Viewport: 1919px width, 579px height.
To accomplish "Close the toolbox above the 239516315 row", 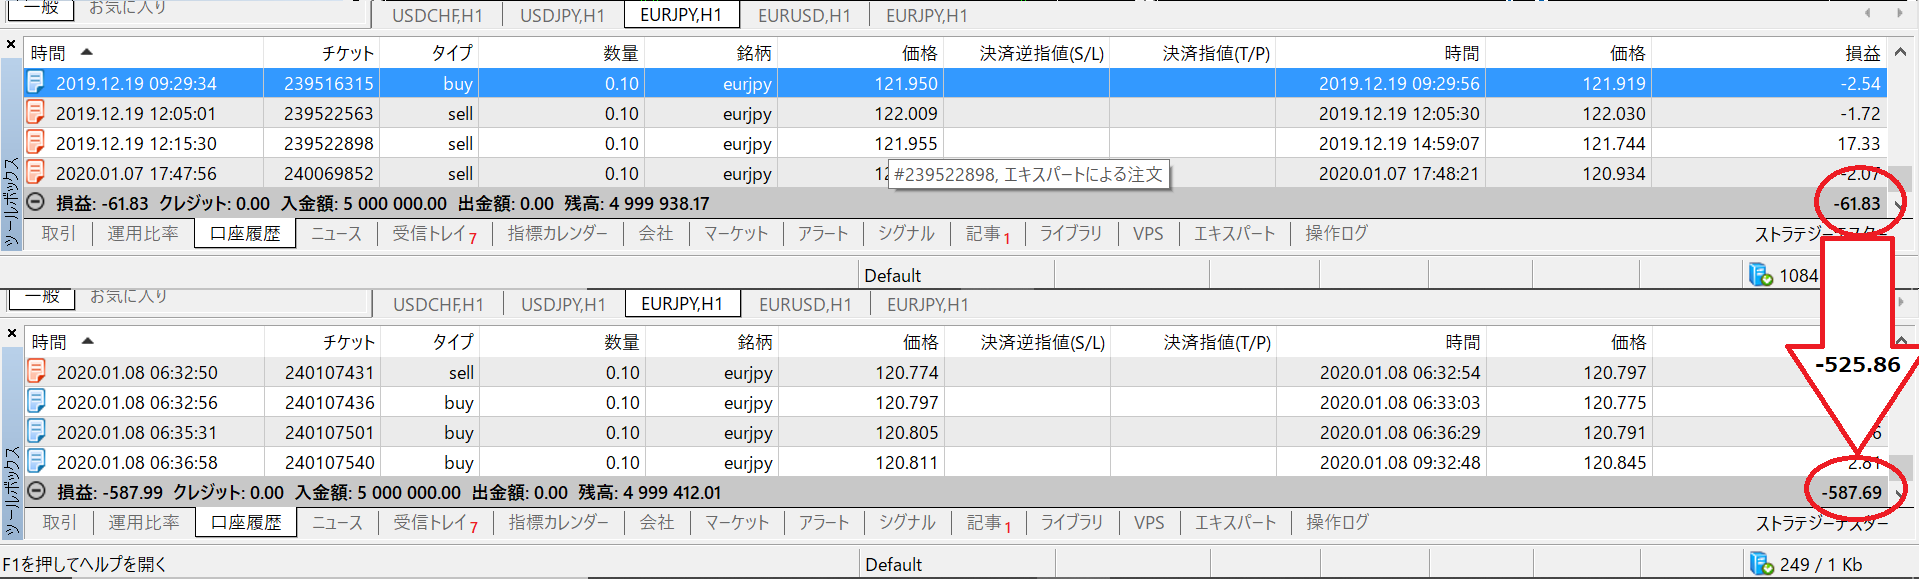I will click(11, 45).
